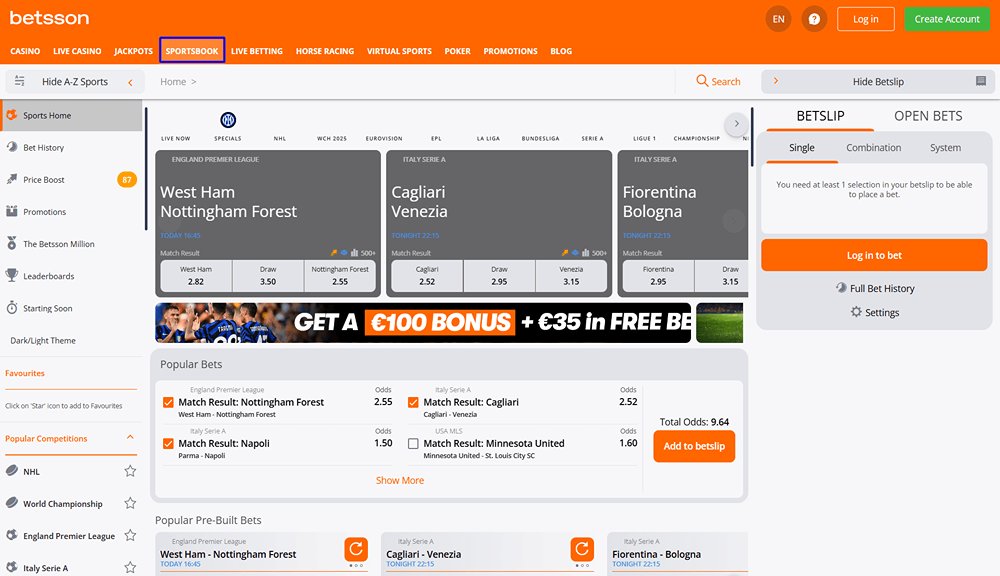Star England Premier League as favourite

point(130,535)
